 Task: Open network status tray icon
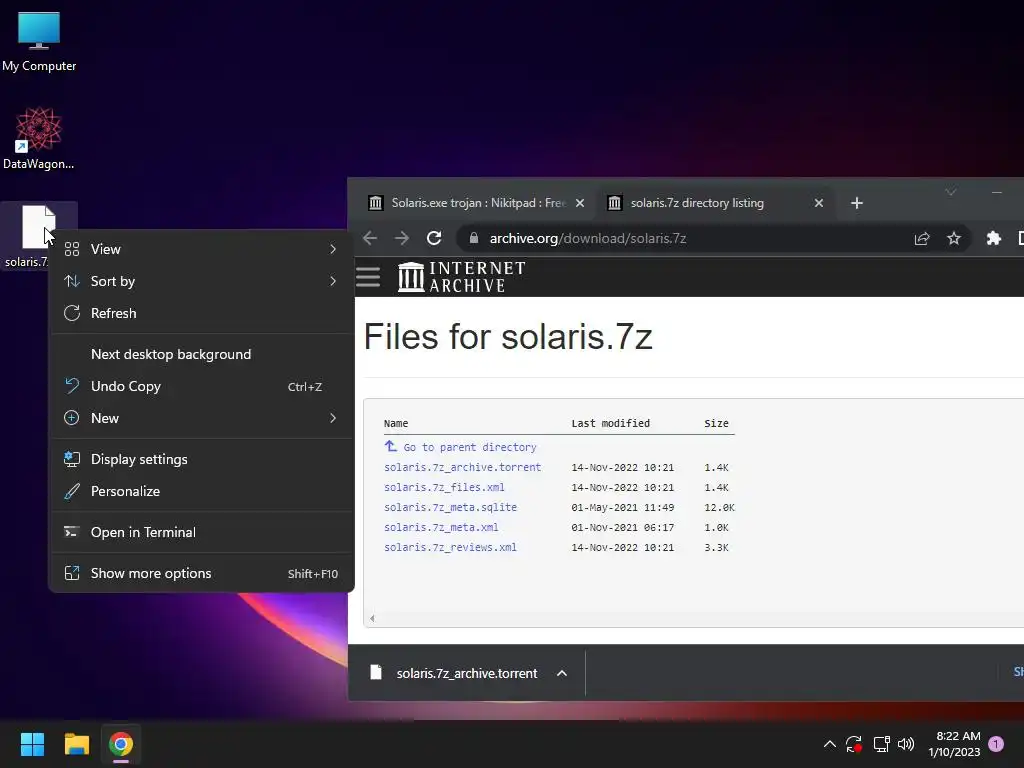[881, 744]
